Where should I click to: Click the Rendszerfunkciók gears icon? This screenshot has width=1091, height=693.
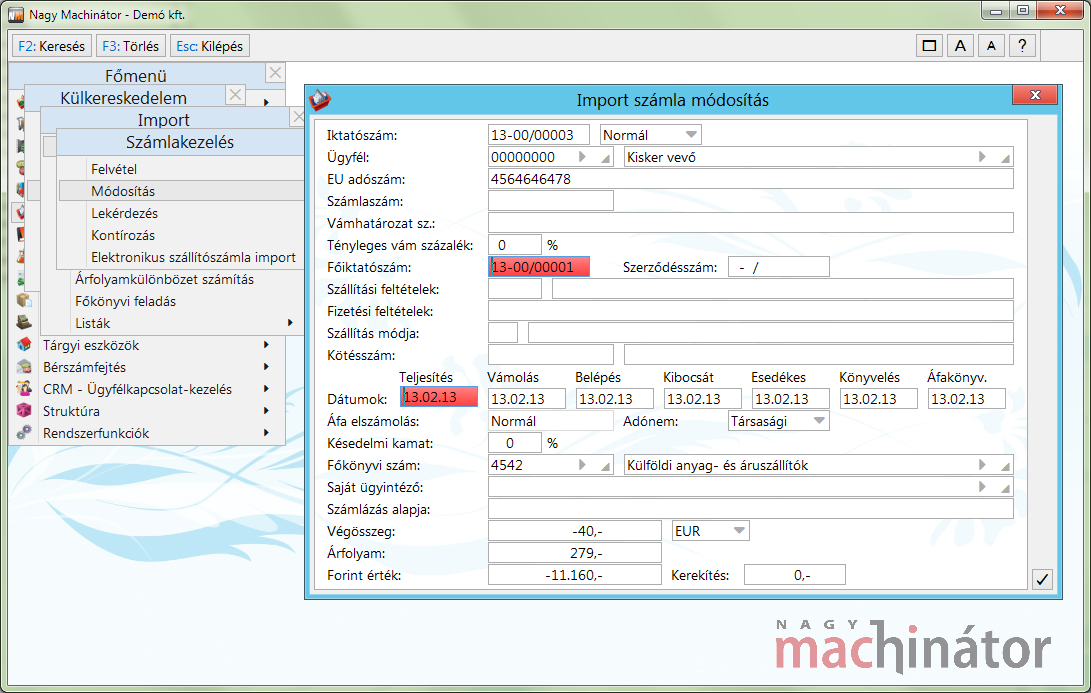[x=24, y=433]
